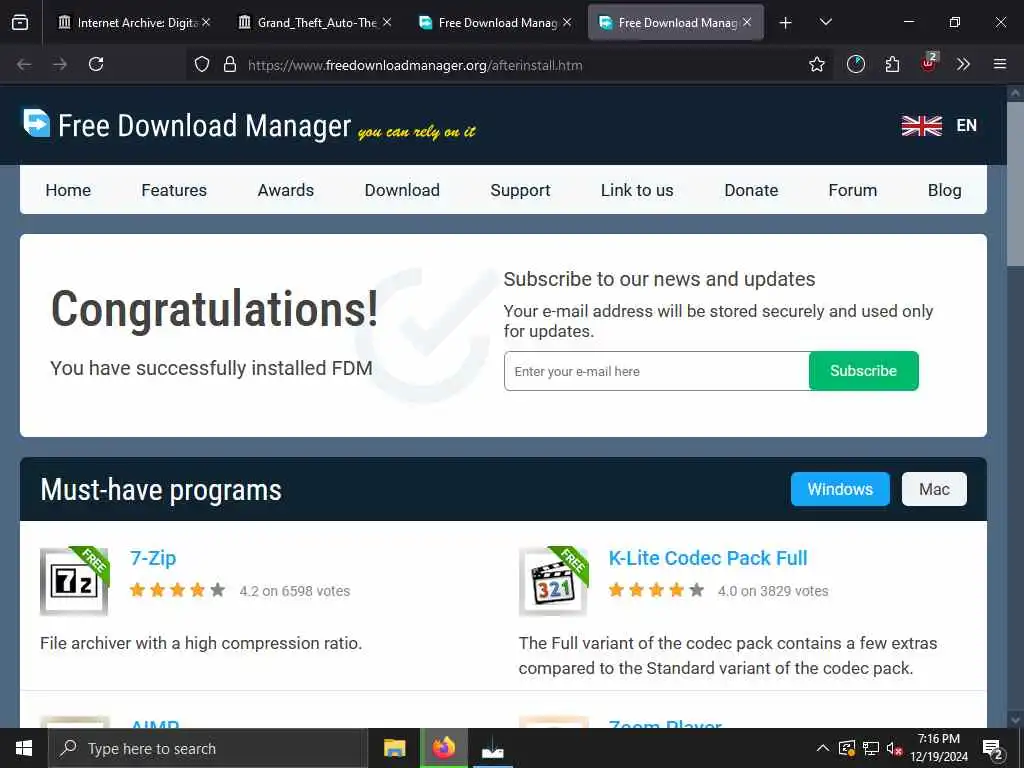Viewport: 1024px width, 768px height.
Task: Click the padlock site security icon
Action: (230, 64)
